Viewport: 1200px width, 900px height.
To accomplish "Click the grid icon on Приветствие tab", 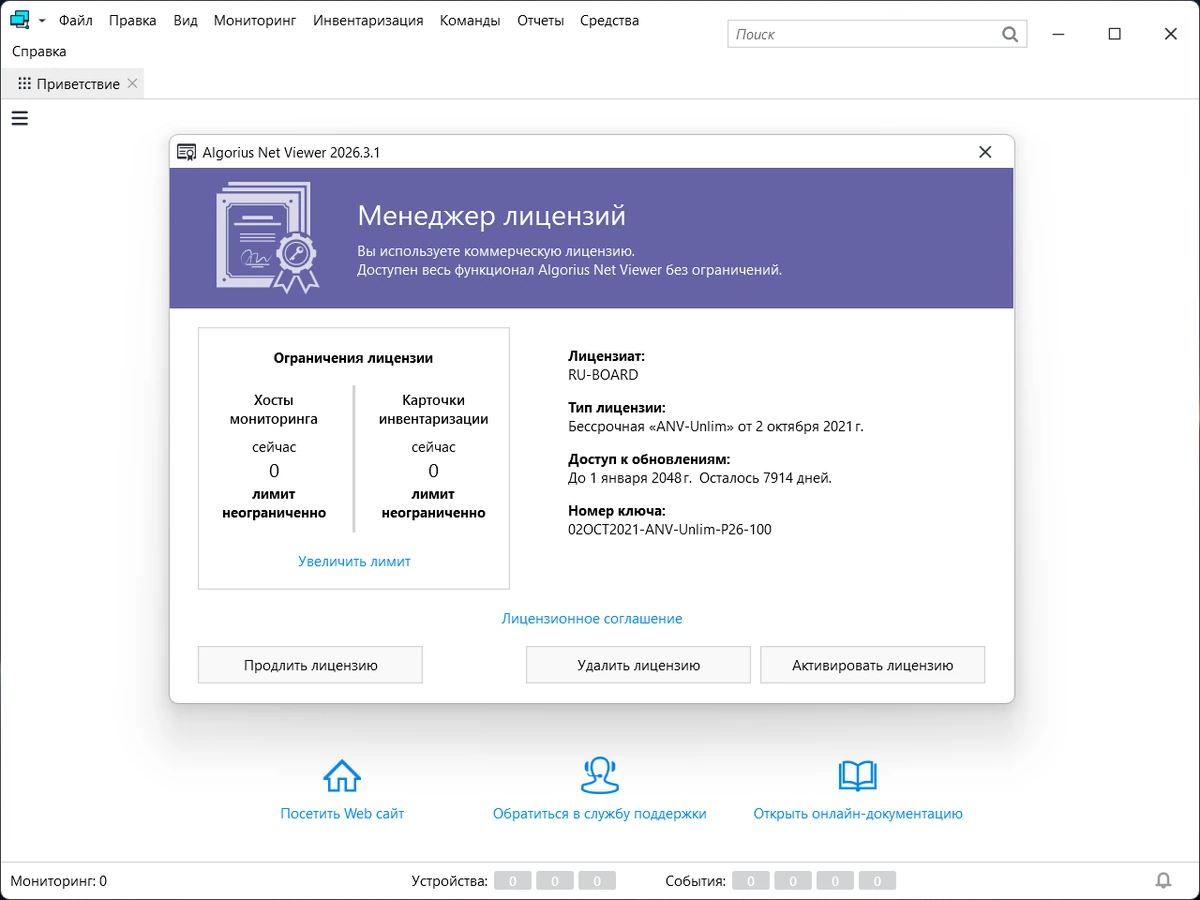I will 25,84.
